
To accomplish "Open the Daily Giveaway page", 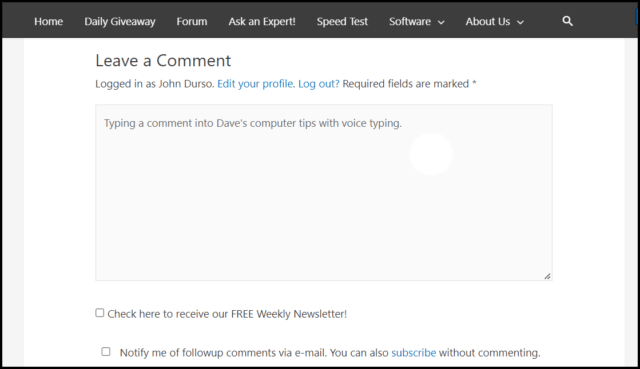I will pyautogui.click(x=120, y=22).
